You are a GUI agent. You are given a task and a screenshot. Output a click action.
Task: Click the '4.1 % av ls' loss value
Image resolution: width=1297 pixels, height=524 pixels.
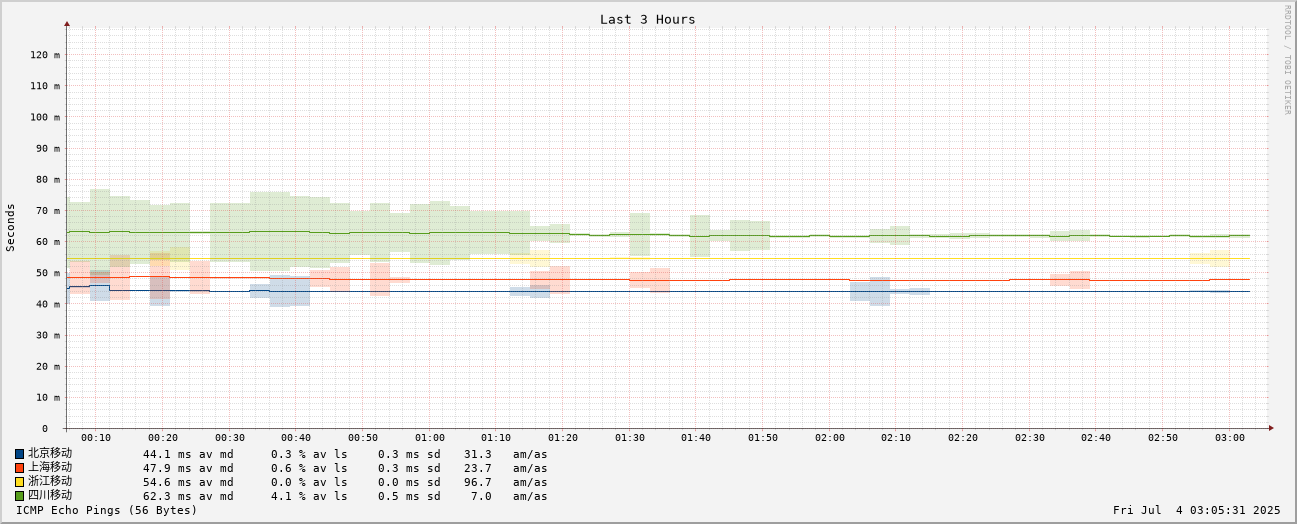pos(309,496)
